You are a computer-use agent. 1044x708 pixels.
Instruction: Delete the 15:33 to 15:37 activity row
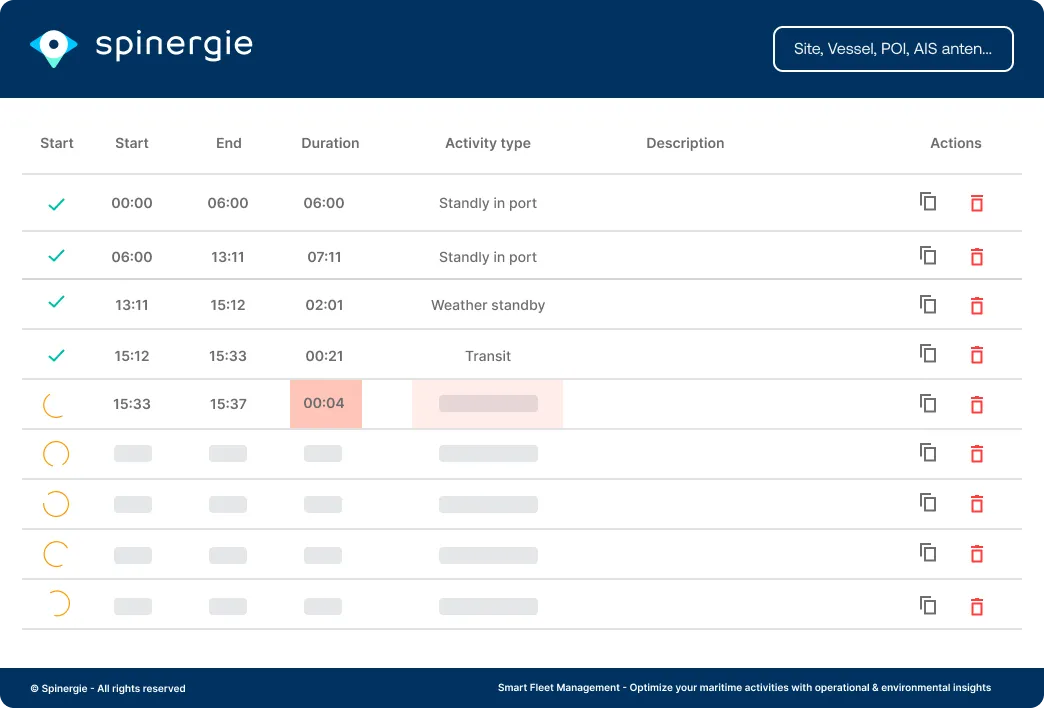click(977, 405)
